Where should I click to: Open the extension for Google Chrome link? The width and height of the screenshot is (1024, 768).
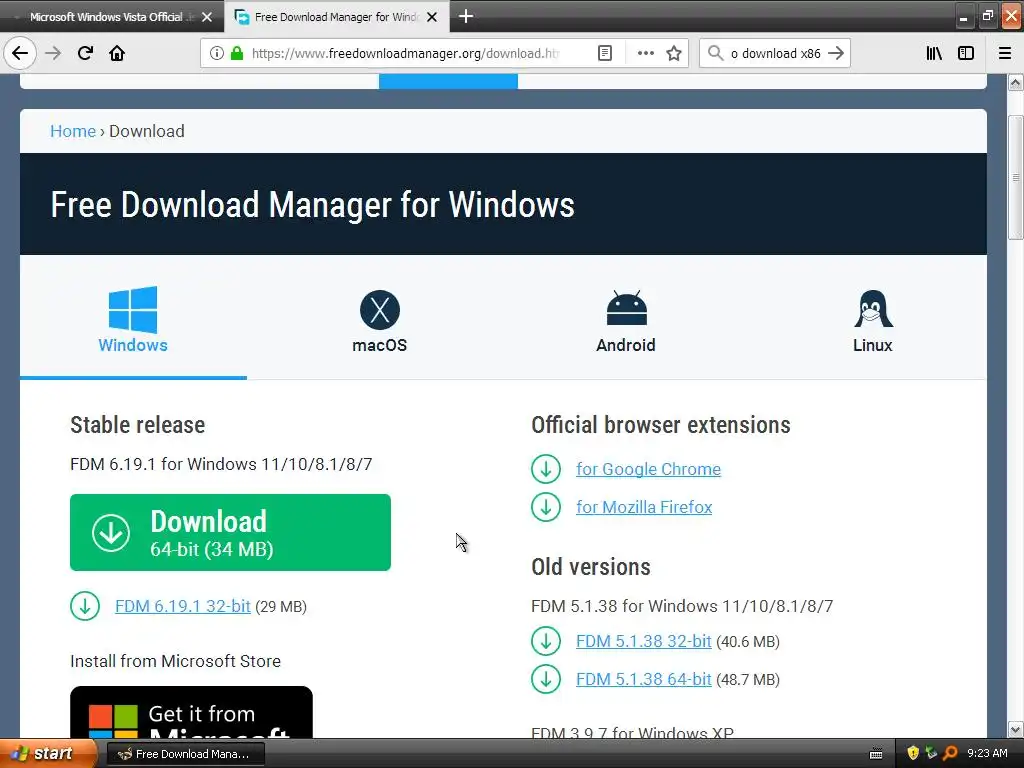[648, 469]
